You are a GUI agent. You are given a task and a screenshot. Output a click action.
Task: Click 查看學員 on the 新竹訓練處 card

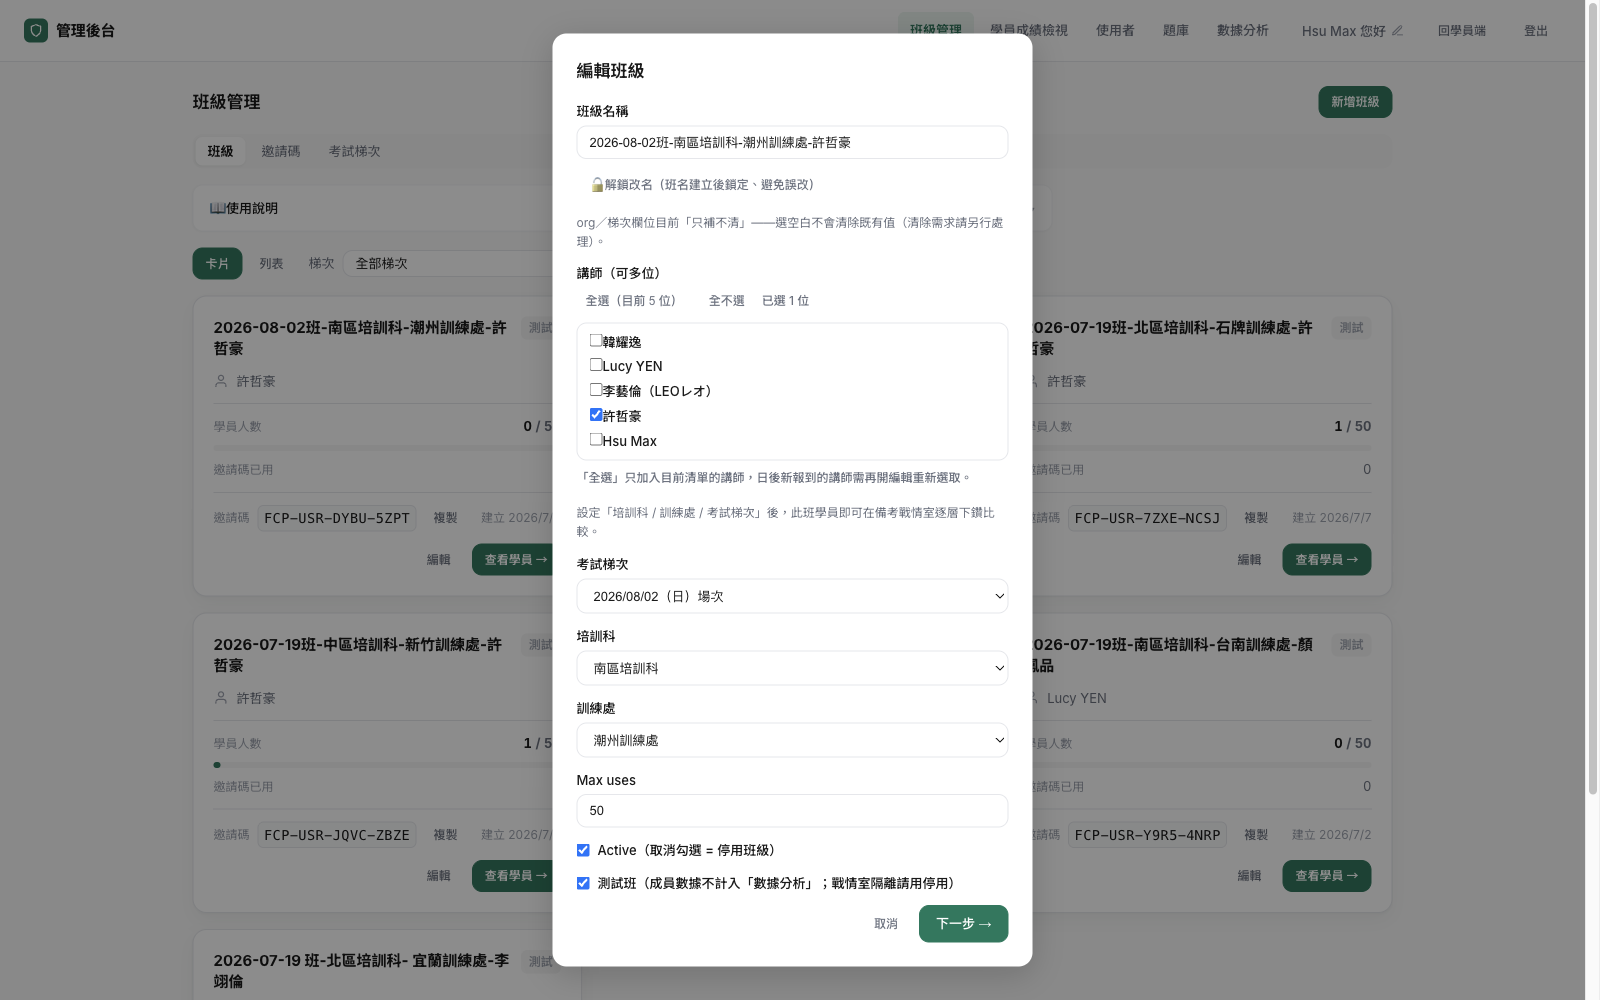(513, 876)
